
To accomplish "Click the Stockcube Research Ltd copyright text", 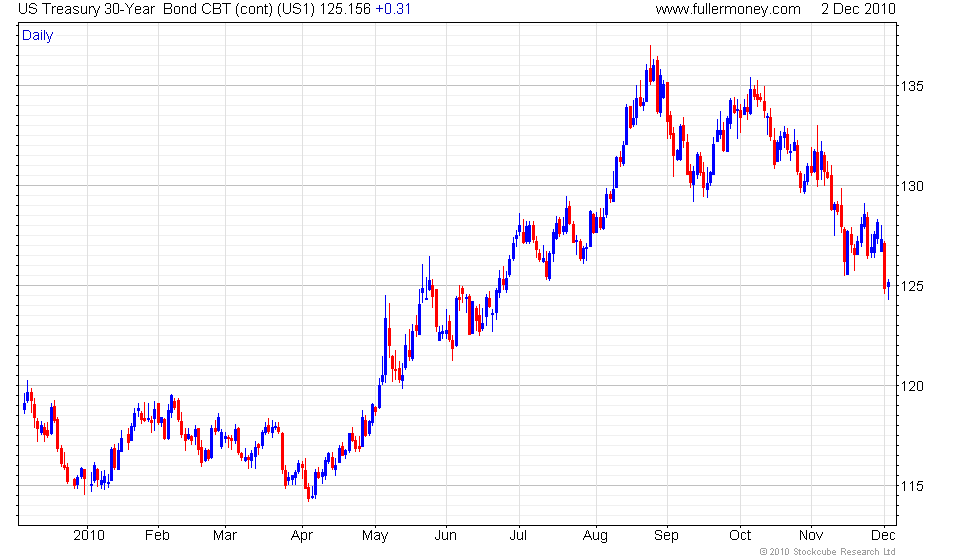I will tap(828, 552).
